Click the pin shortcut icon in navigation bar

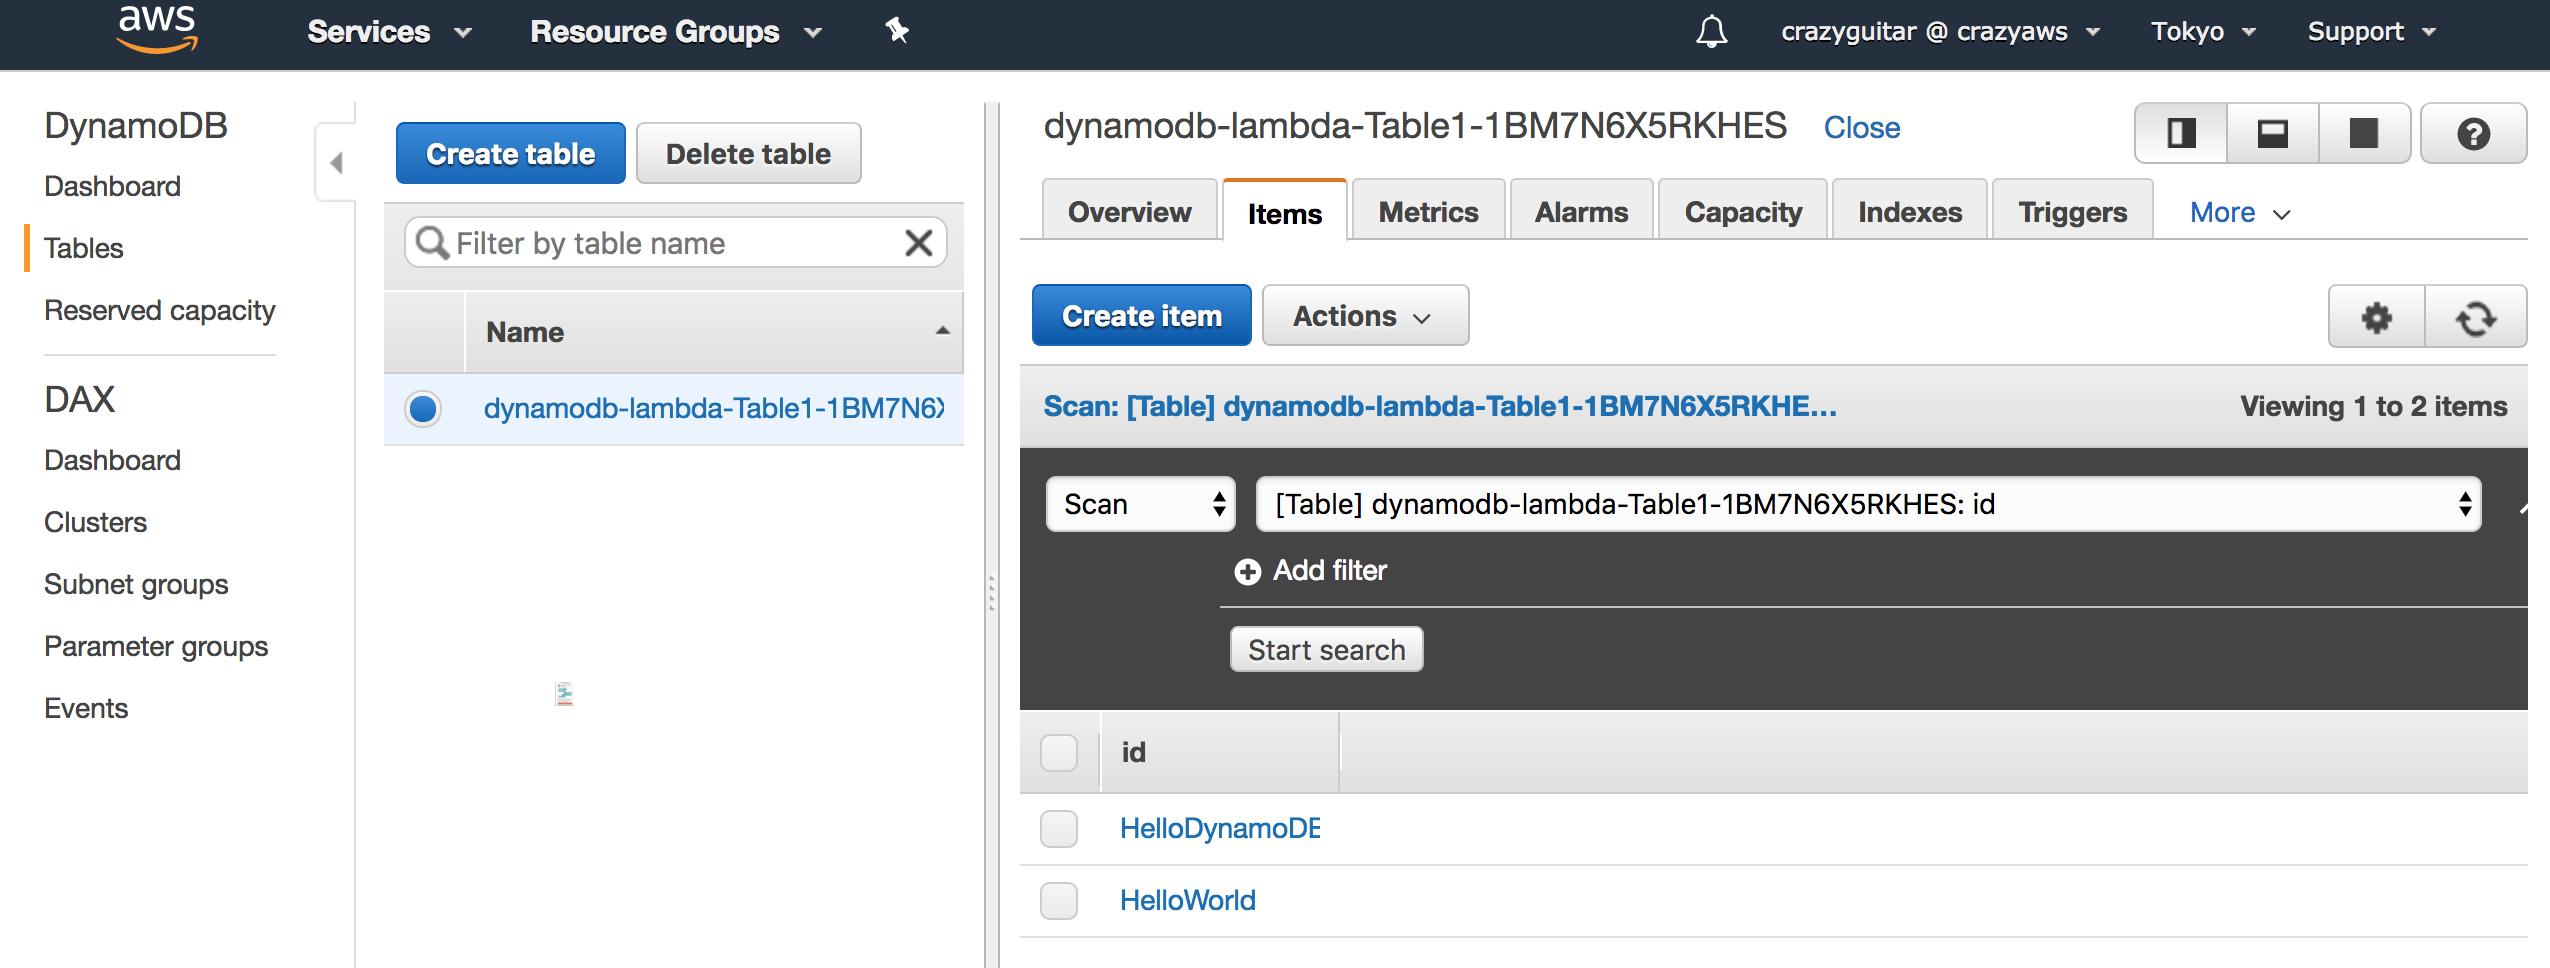(895, 31)
